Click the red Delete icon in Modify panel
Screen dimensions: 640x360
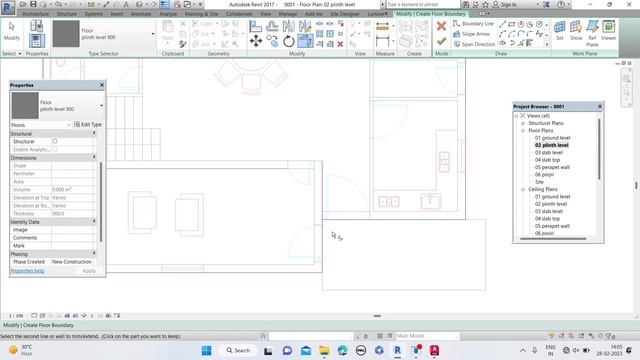pos(340,44)
